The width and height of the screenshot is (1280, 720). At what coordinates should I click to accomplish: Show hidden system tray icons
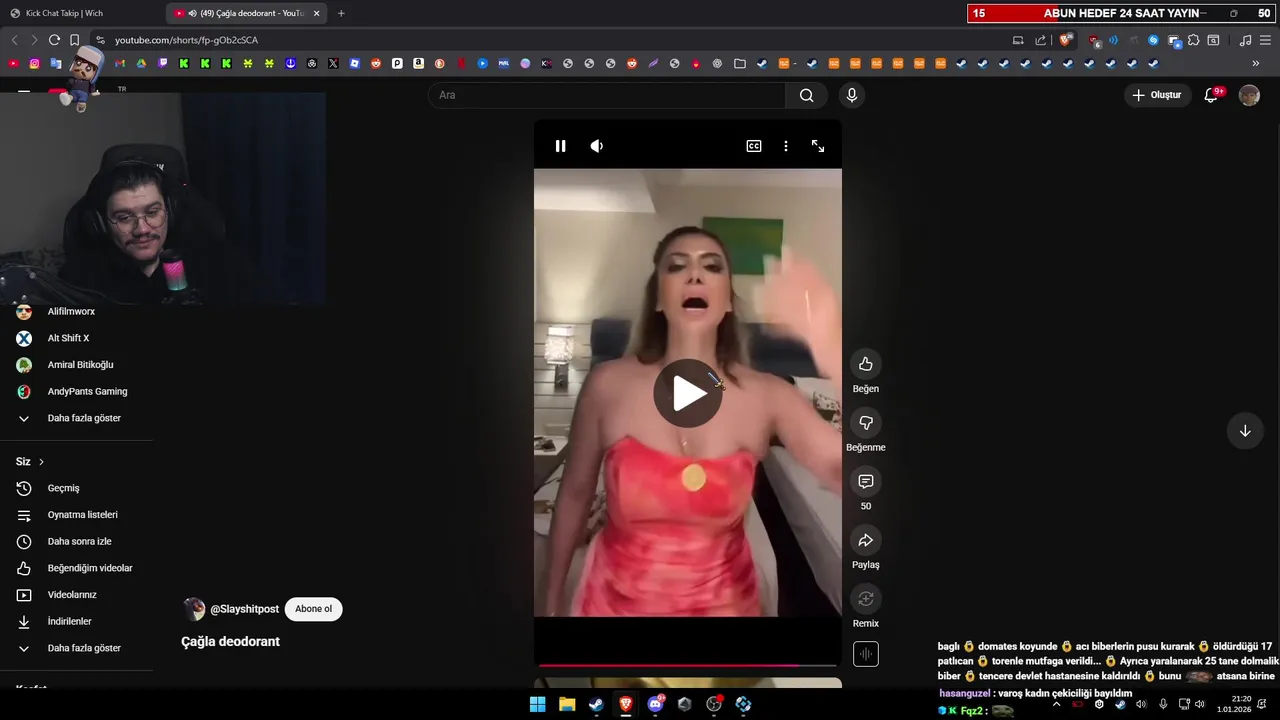tap(1056, 704)
